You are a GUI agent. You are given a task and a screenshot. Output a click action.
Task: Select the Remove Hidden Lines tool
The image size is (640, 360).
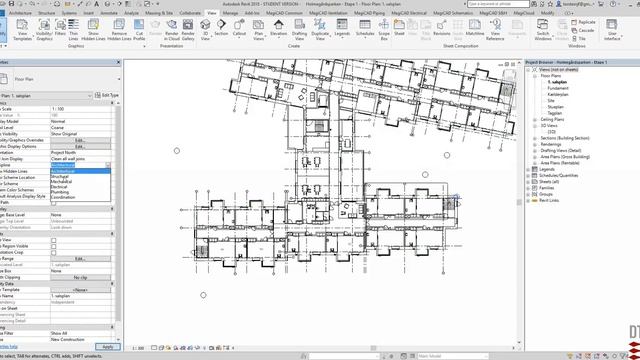[x=119, y=29]
